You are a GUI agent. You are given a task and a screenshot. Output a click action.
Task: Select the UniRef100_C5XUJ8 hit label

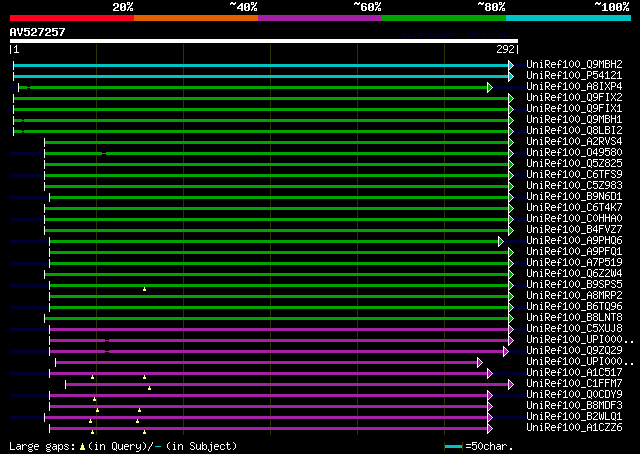tap(574, 329)
